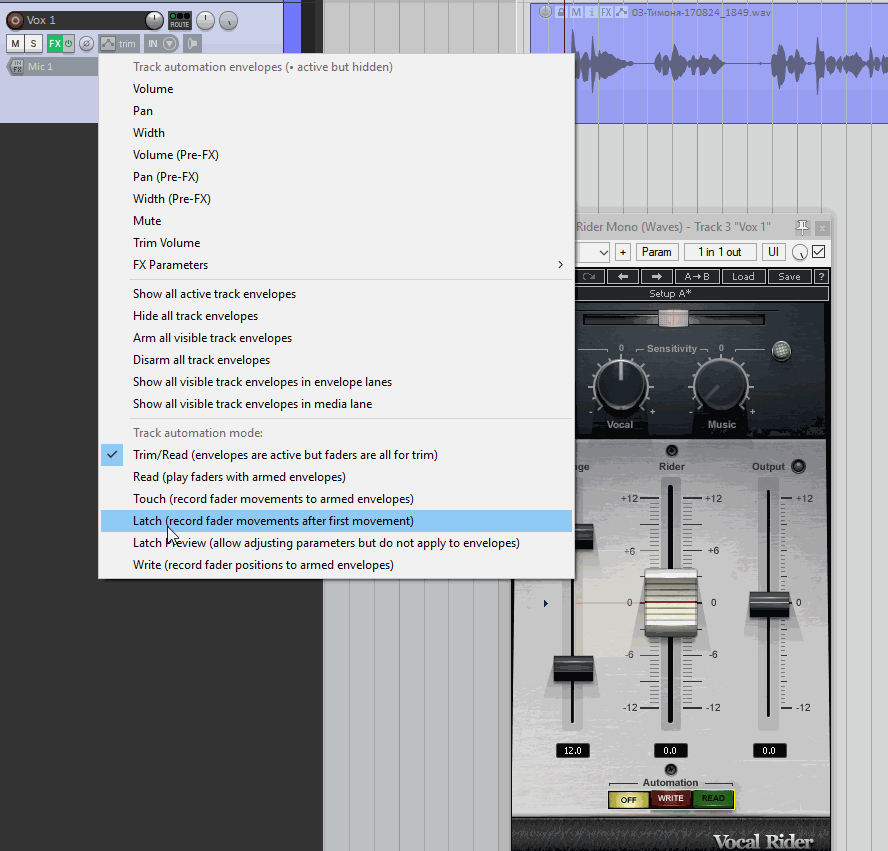This screenshot has height=851, width=888.
Task: Select Latch automation mode
Action: click(x=336, y=521)
